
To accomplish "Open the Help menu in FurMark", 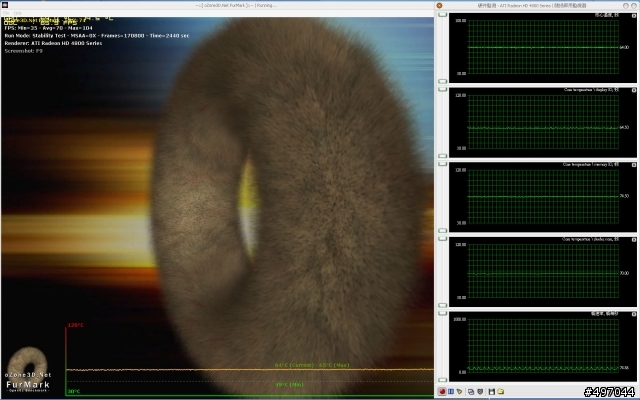I will click(x=18, y=13).
